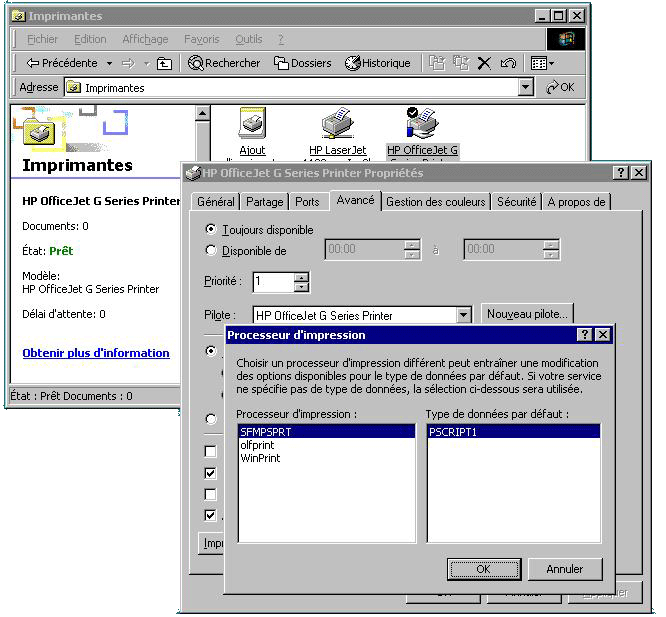The image size is (666, 617).
Task: Click the start time 00:00 field
Action: pyautogui.click(x=365, y=249)
